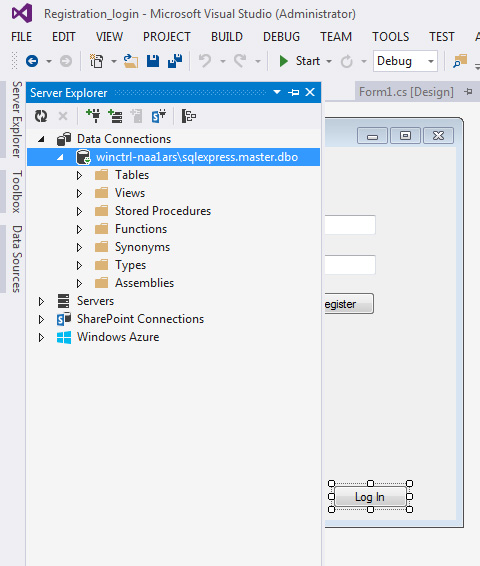Expand the Stored Procedures folder
Screen dimensions: 480x566
[79, 212]
